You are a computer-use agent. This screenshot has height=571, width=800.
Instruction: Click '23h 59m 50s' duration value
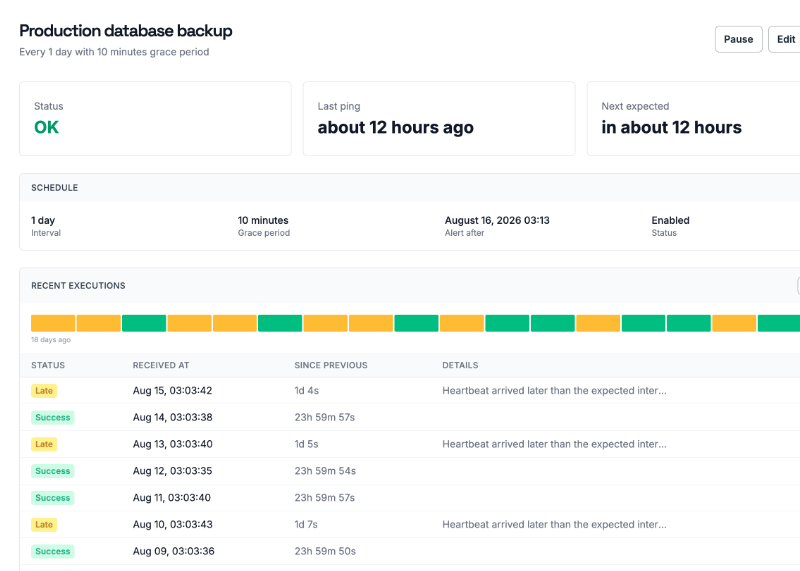(325, 552)
